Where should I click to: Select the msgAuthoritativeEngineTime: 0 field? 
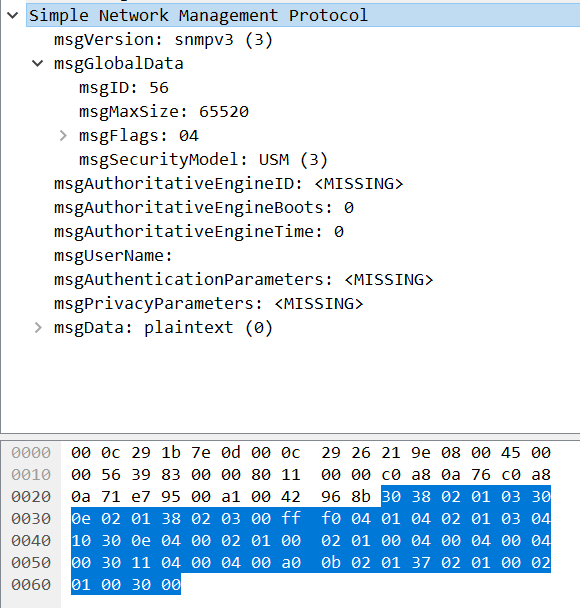199,232
